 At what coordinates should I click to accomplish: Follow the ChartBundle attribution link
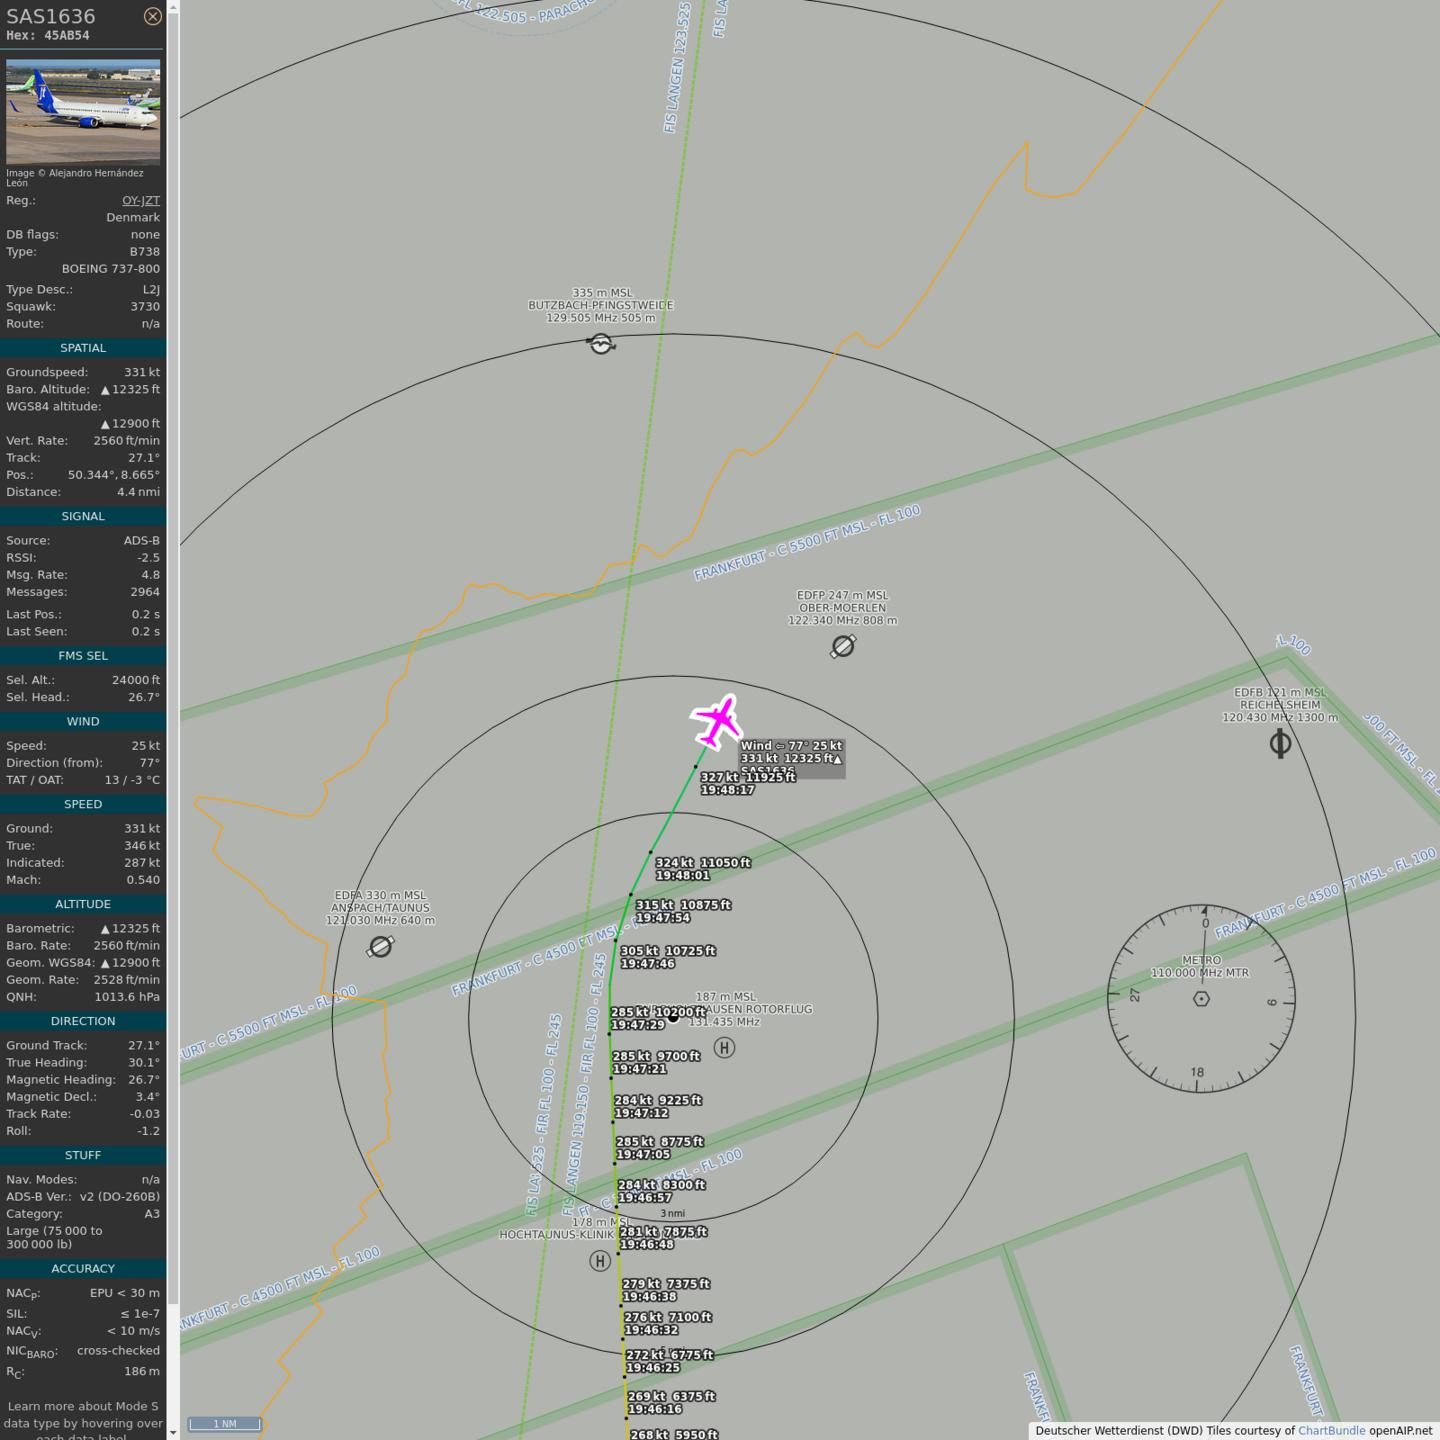point(1331,1431)
